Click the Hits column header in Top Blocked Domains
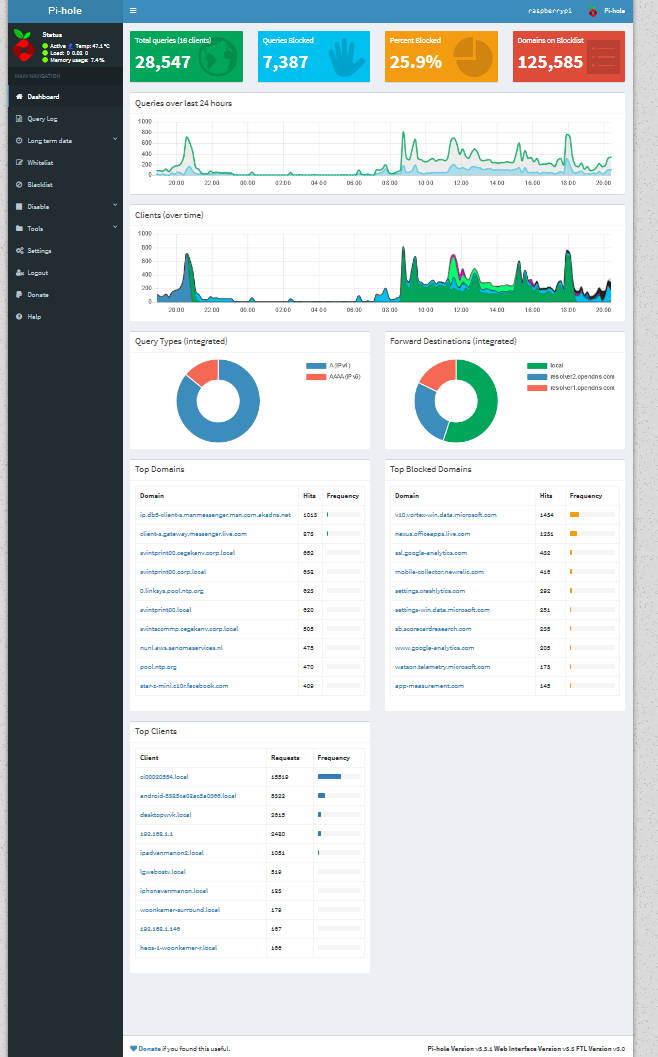 click(546, 495)
